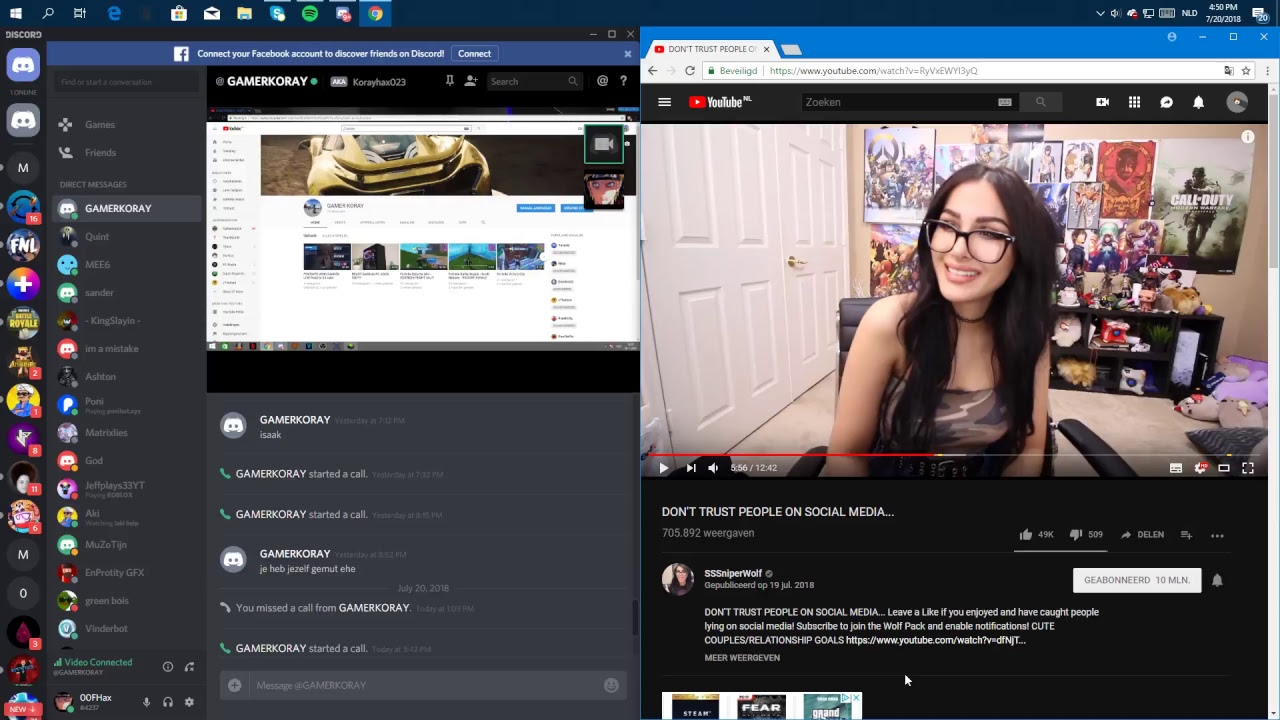Open the Games section in Discord
This screenshot has width=1280, height=720.
click(x=127, y=125)
